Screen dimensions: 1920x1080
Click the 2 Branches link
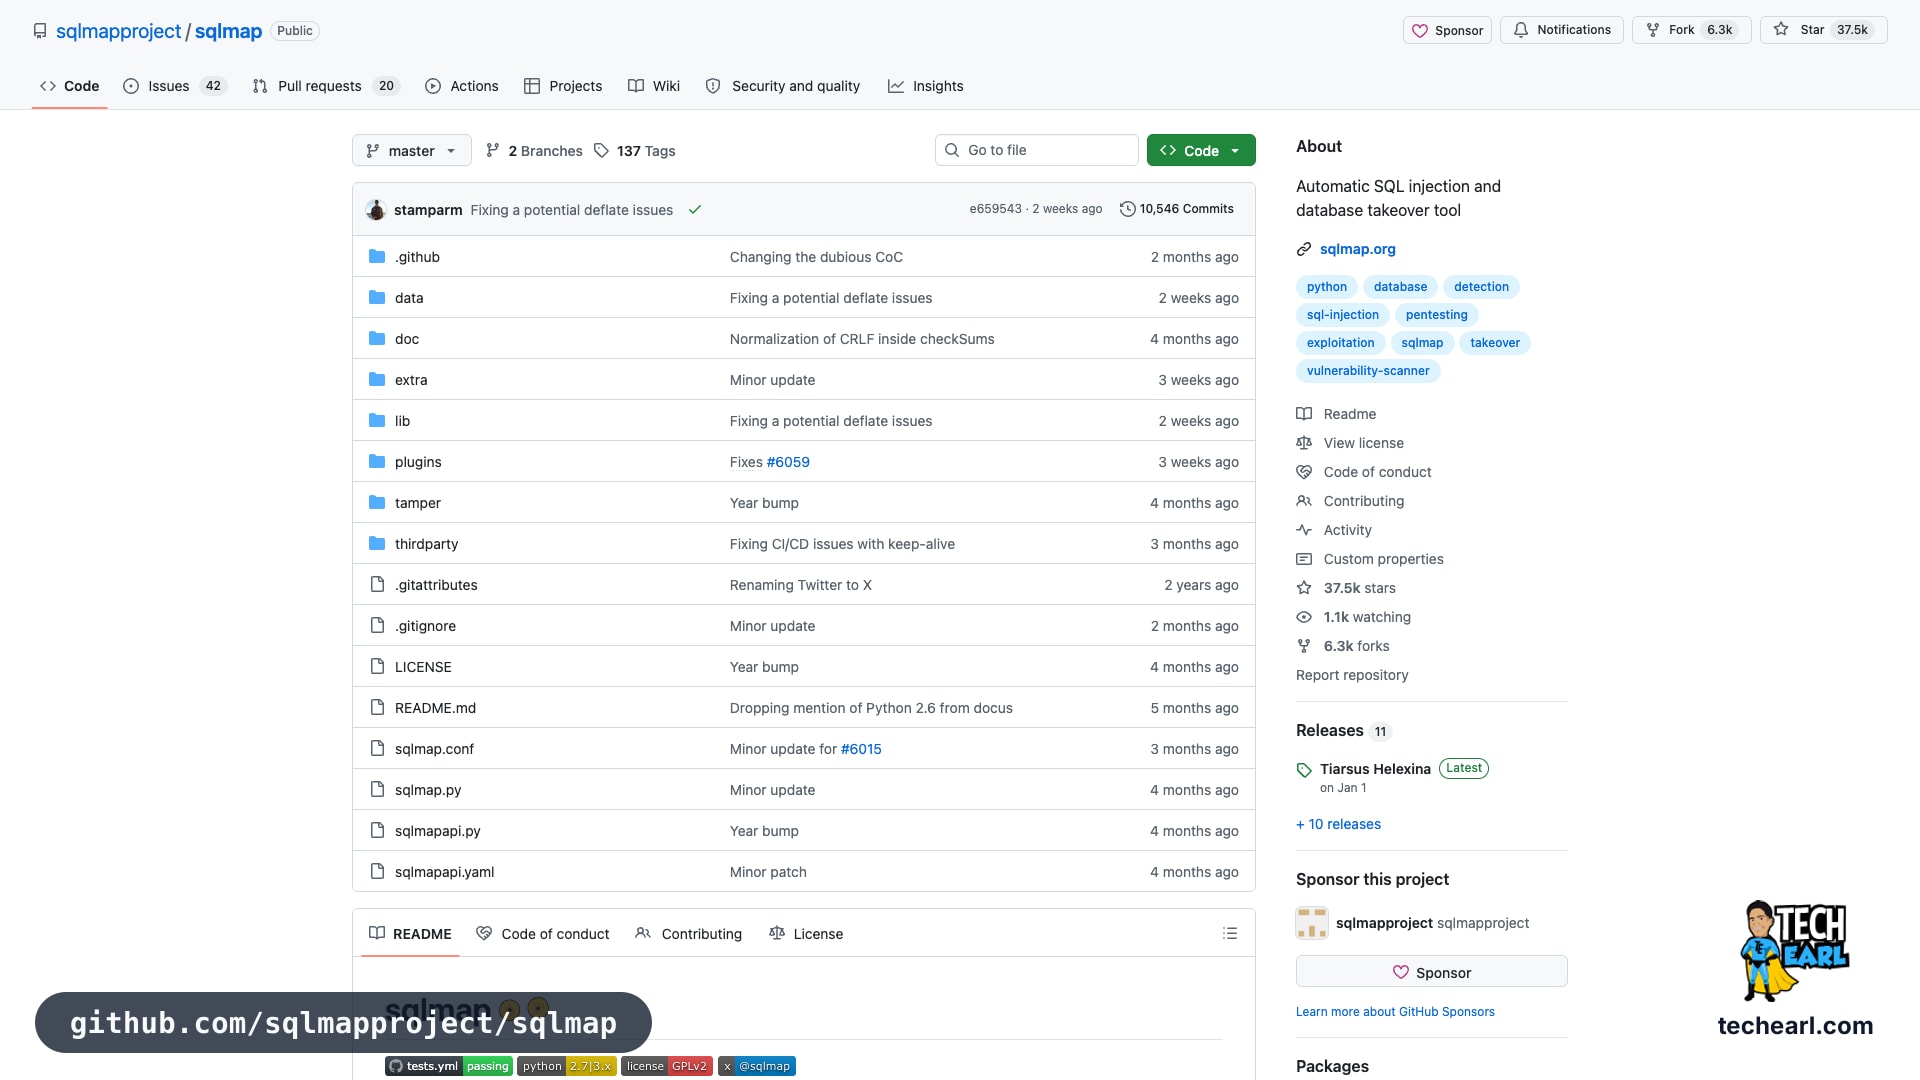pyautogui.click(x=534, y=151)
